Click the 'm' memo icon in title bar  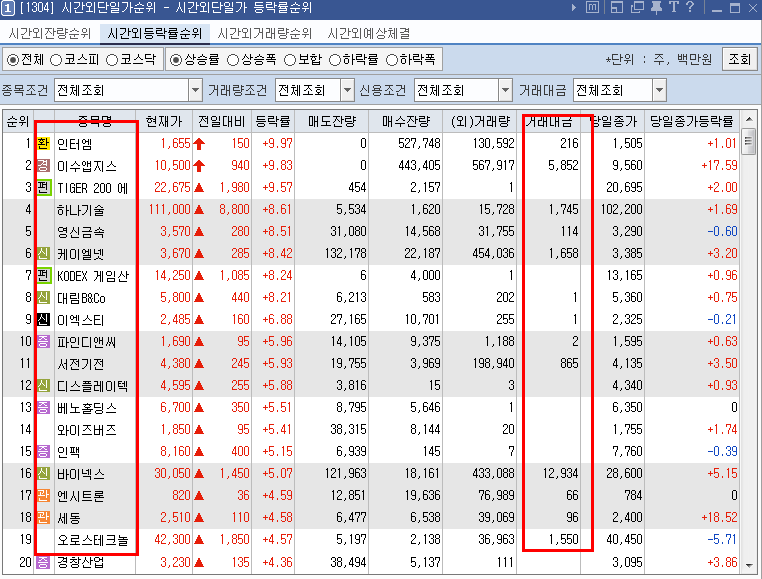592,7
